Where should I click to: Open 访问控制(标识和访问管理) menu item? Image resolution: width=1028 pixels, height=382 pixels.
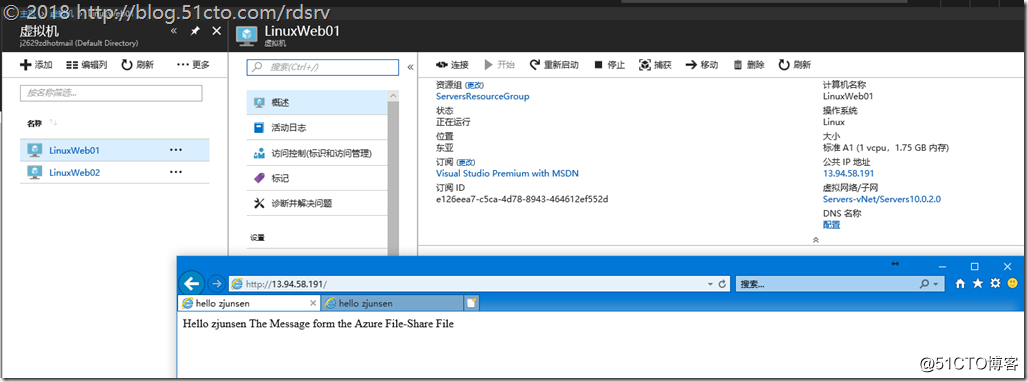click(317, 153)
